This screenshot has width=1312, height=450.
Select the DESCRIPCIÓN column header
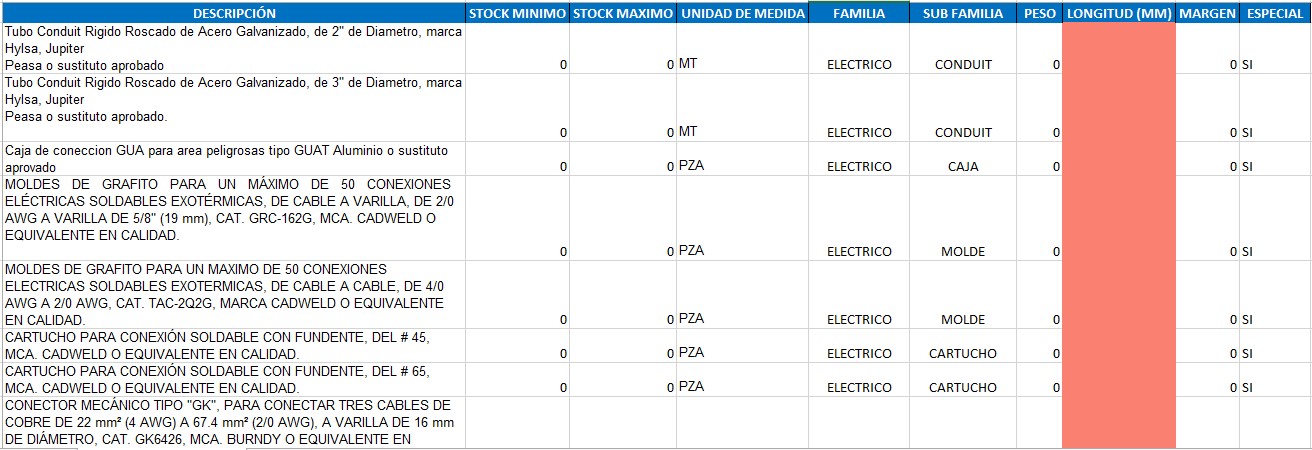233,13
